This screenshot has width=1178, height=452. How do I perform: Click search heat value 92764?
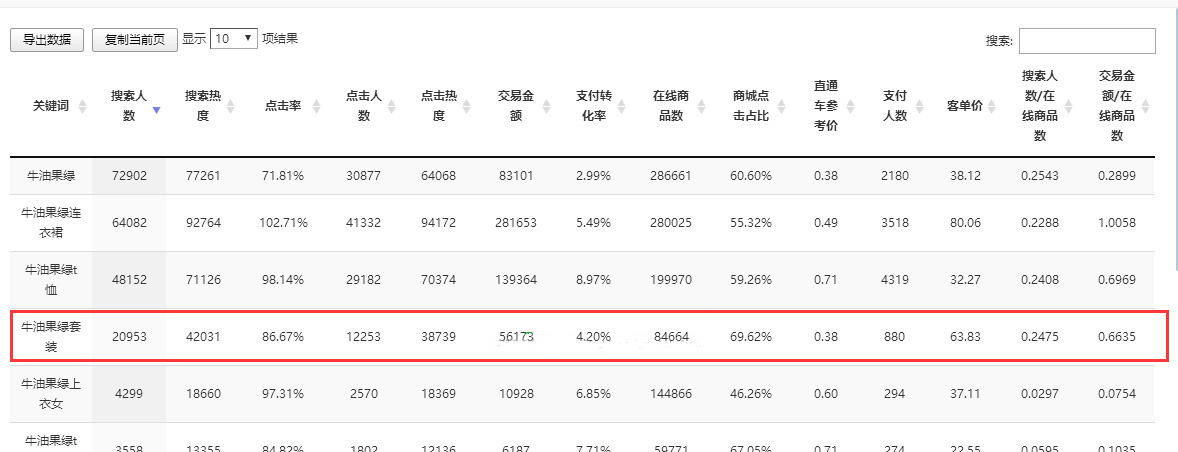point(202,223)
